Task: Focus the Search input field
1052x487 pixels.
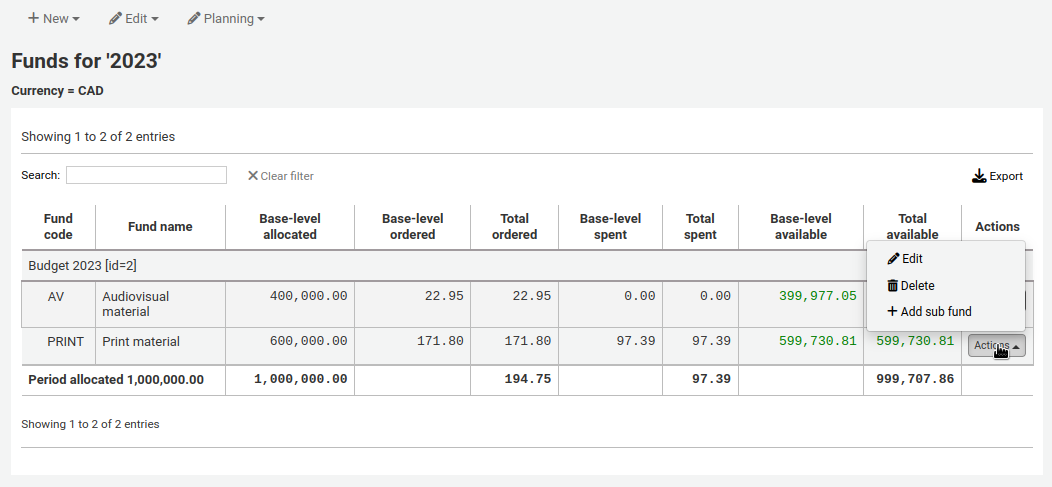Action: click(146, 175)
